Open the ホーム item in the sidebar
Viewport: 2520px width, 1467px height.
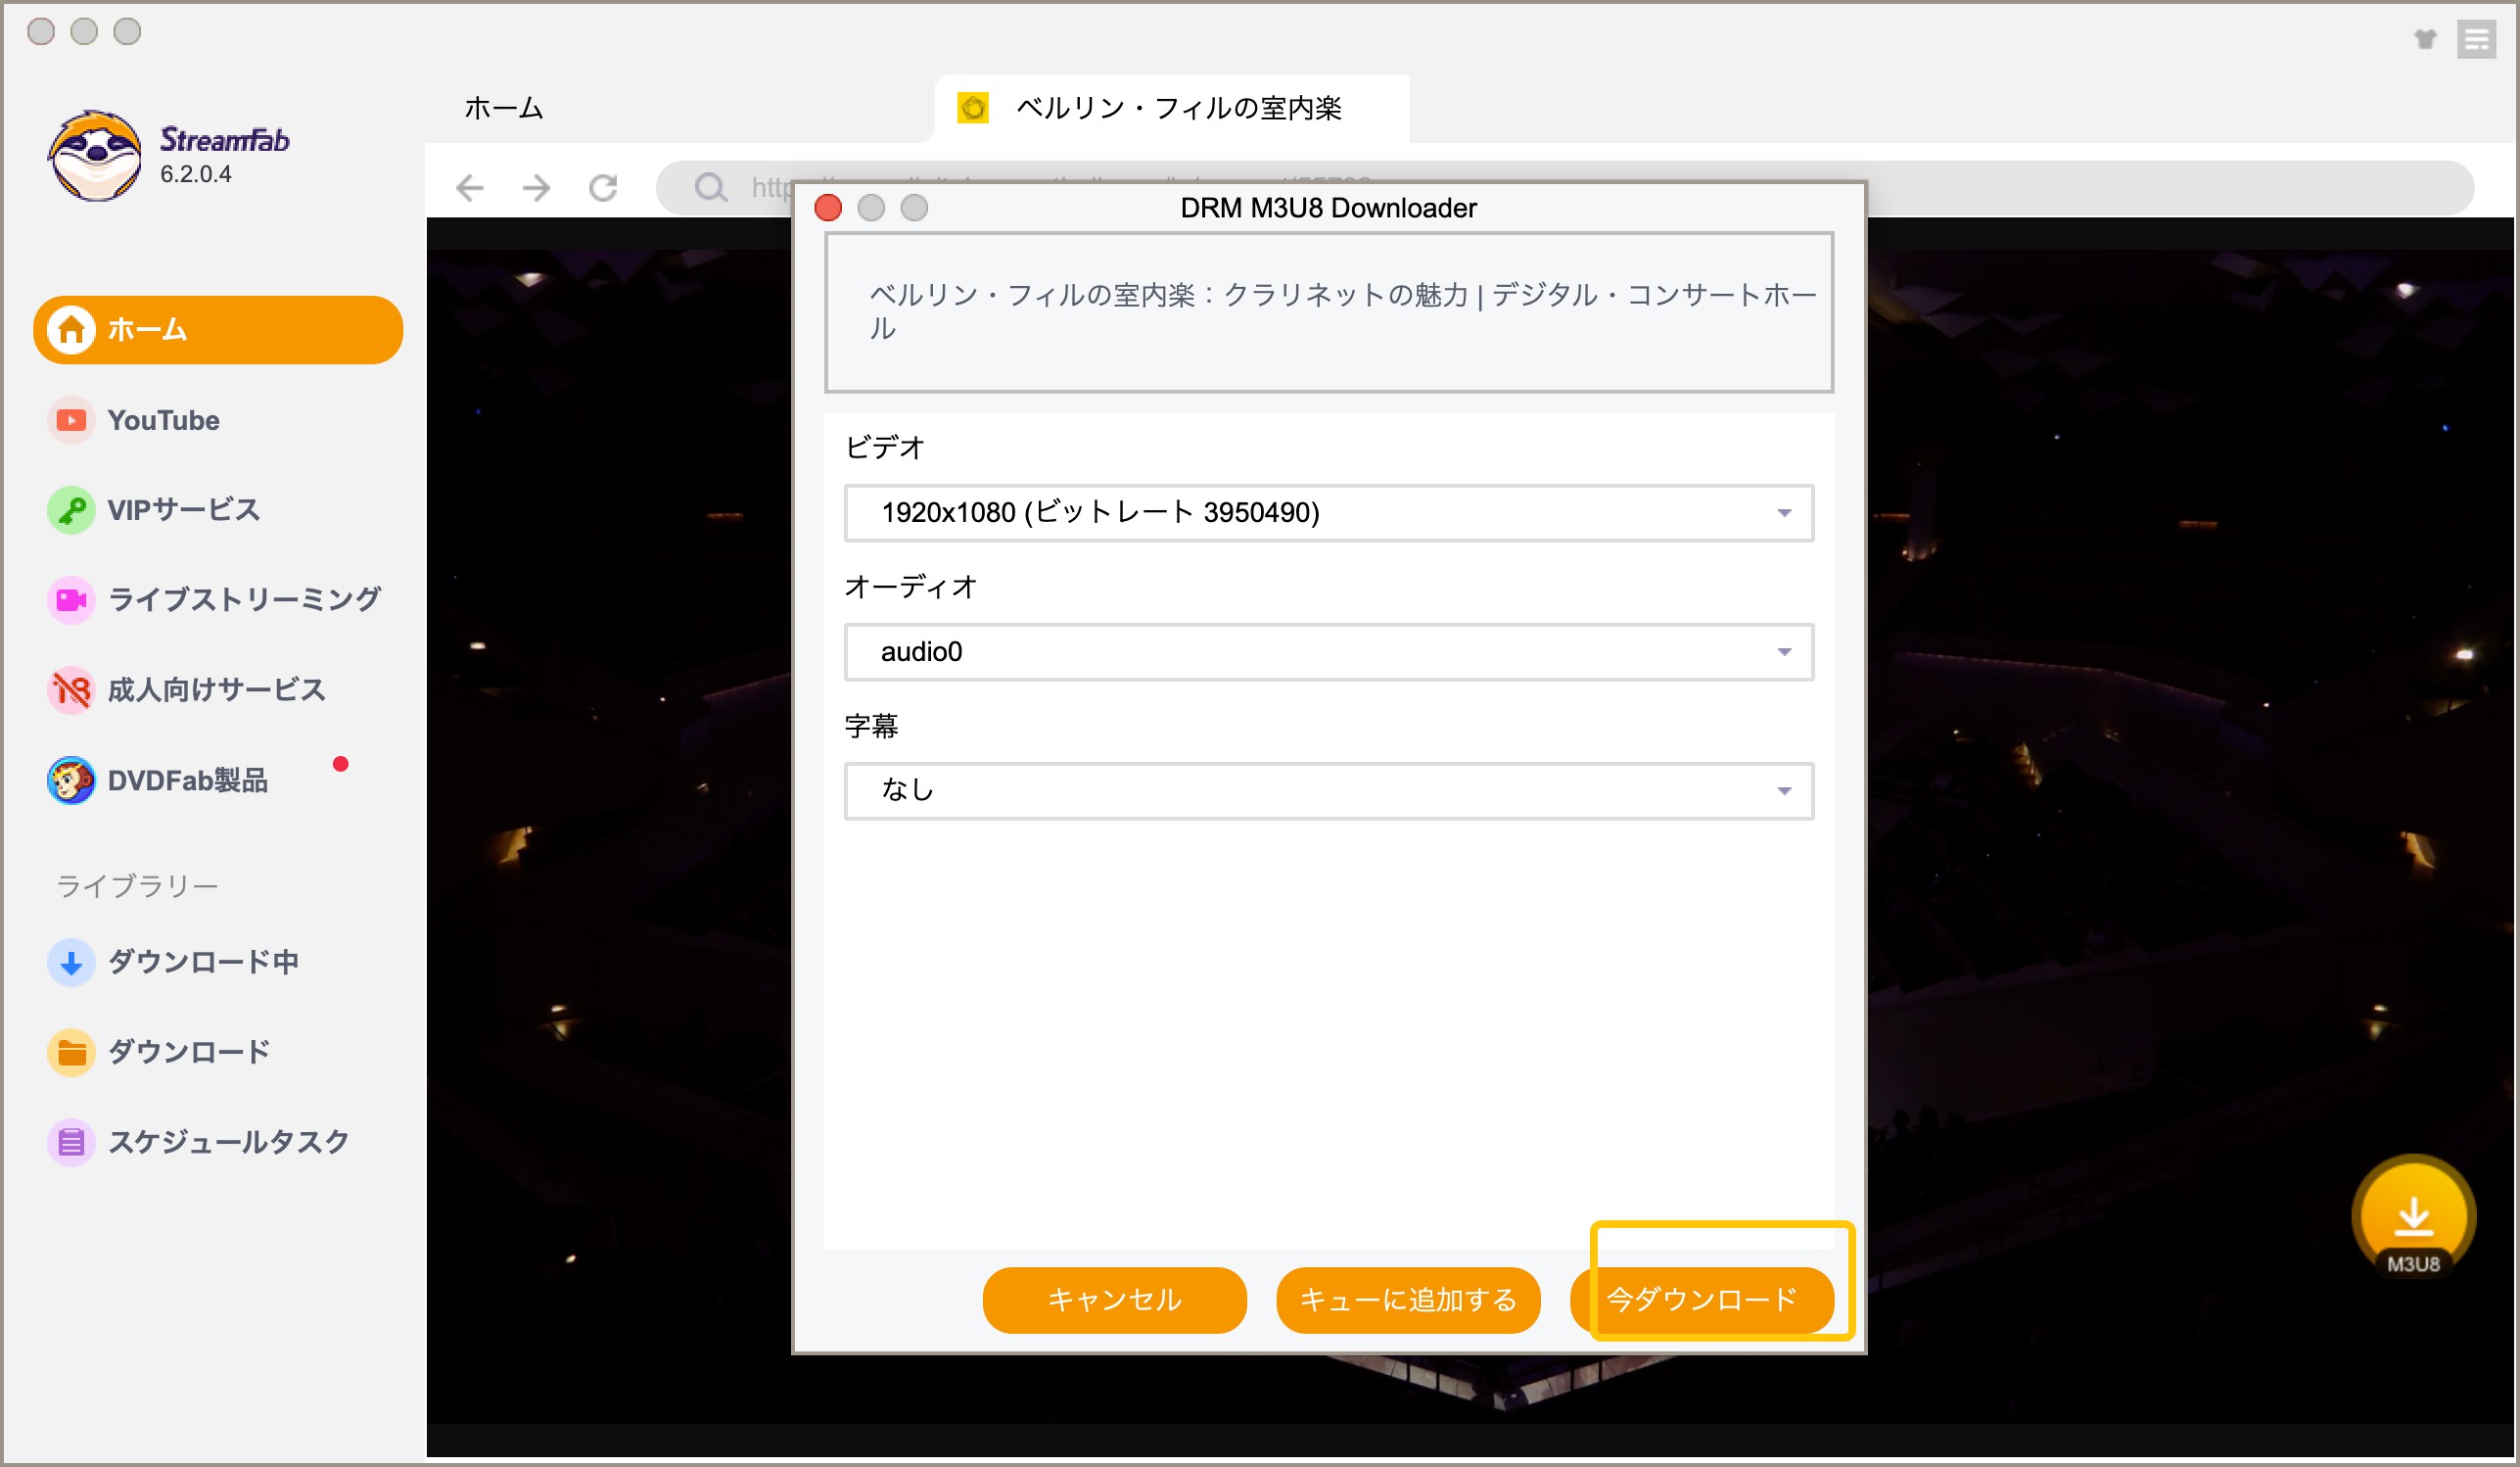tap(218, 329)
